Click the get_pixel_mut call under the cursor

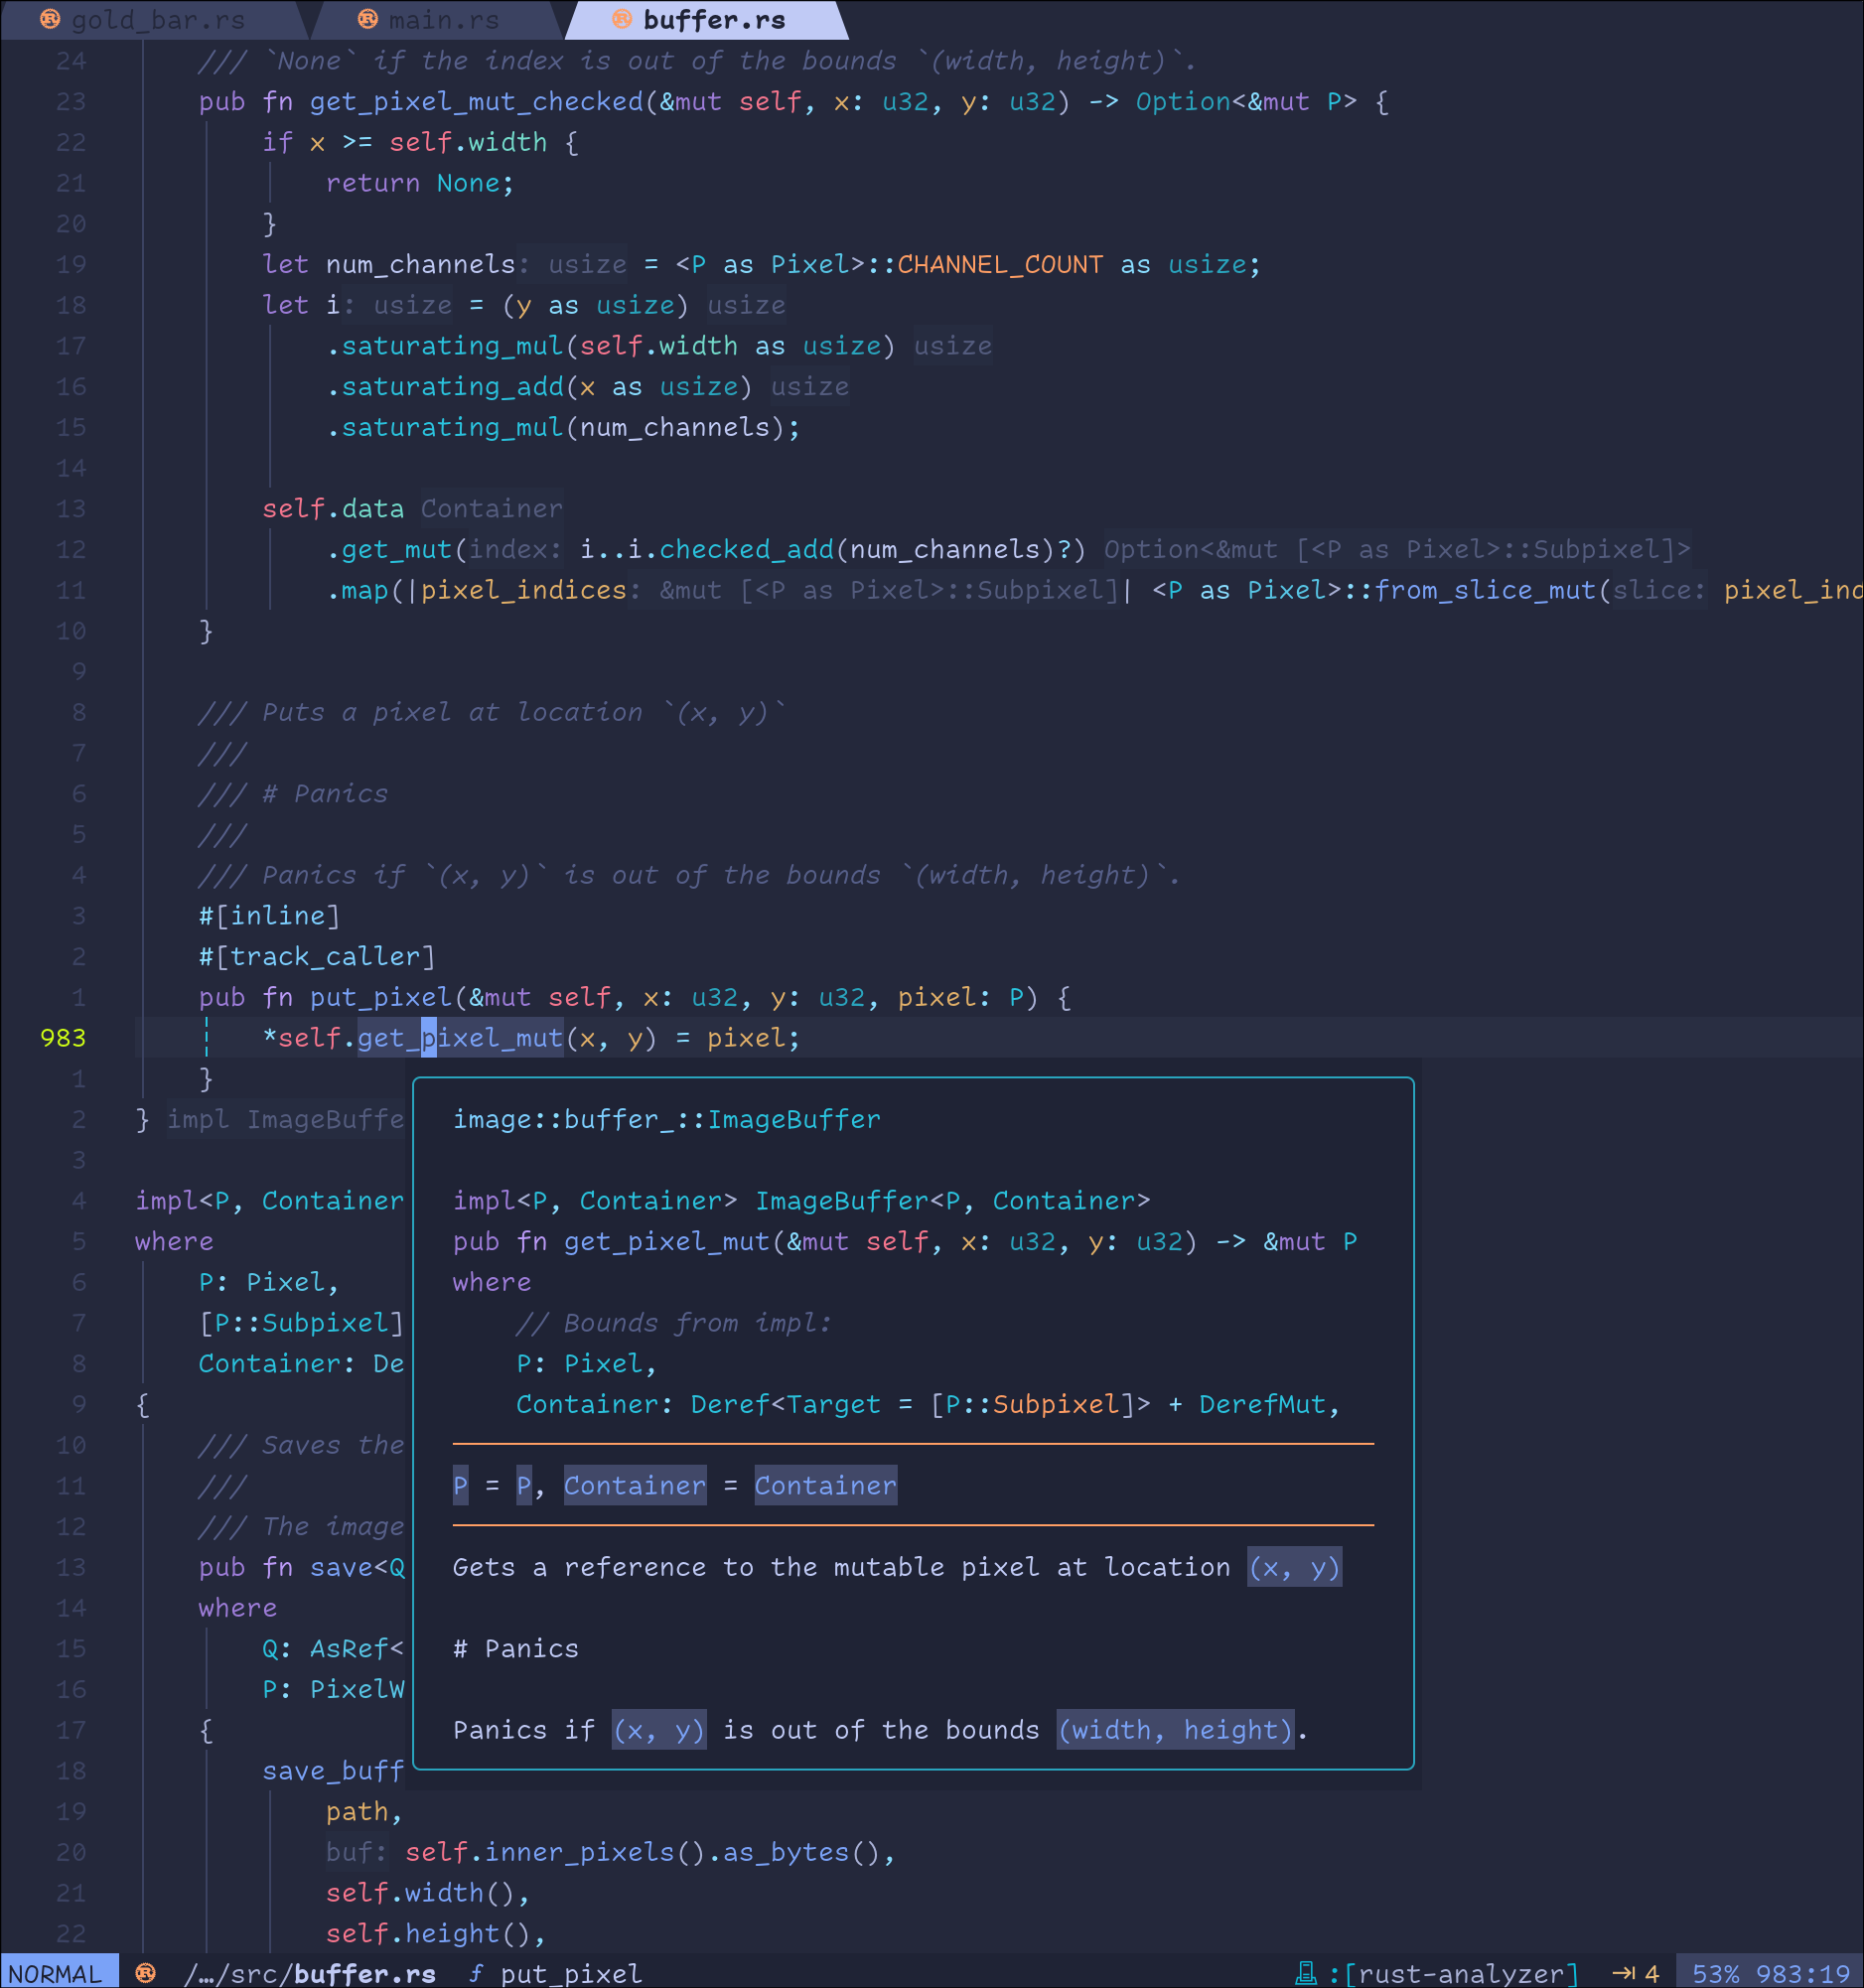coord(460,1038)
